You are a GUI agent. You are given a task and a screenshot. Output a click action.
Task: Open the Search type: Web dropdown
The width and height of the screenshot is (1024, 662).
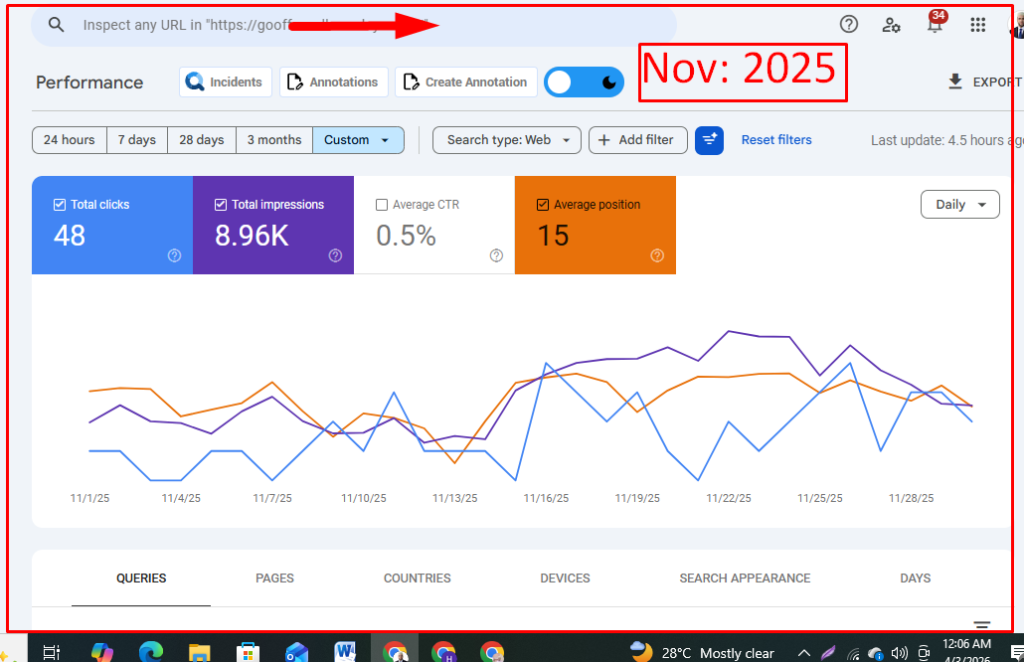click(x=507, y=140)
